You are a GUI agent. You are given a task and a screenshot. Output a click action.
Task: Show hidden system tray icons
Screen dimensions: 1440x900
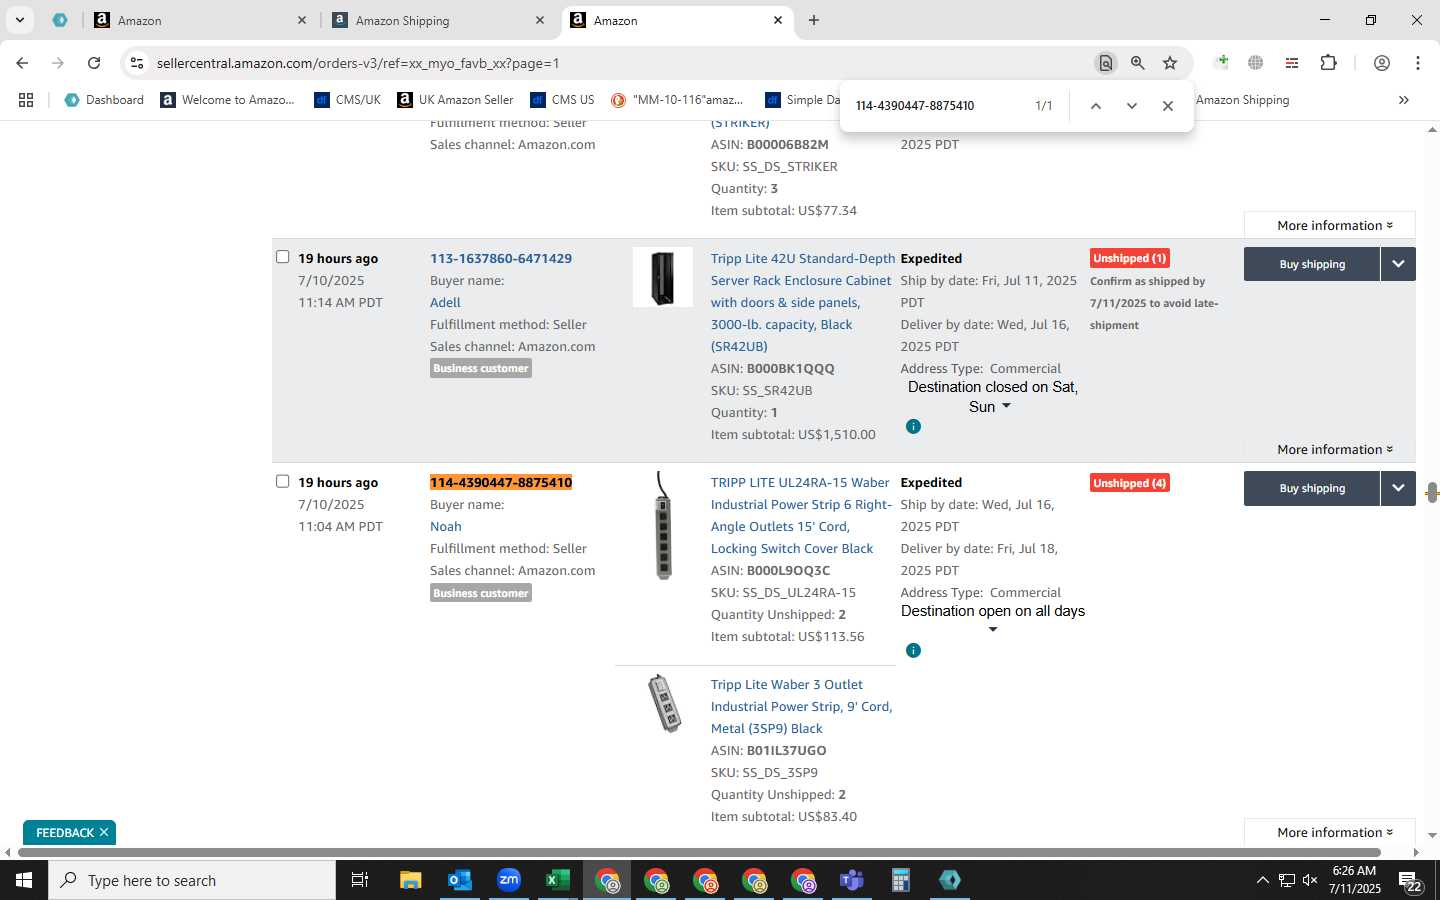(1262, 880)
